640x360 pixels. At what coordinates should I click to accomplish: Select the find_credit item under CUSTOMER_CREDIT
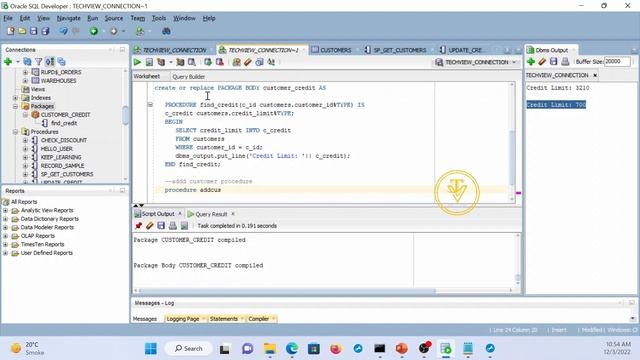[64, 123]
